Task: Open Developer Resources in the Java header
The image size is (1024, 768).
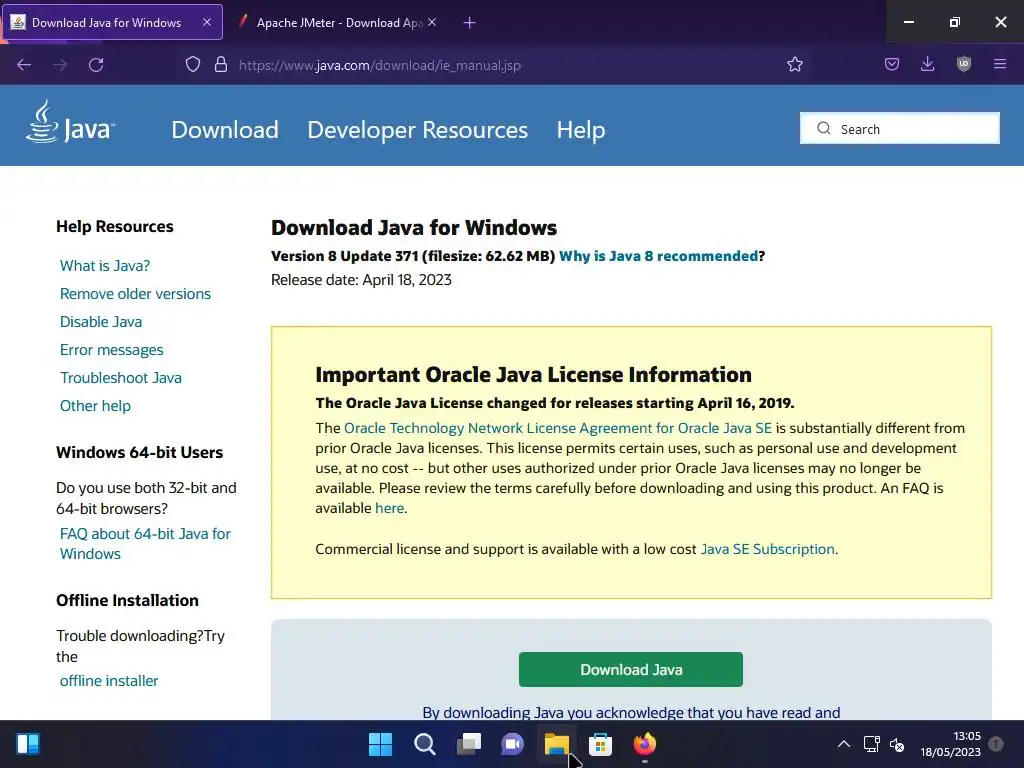Action: (x=417, y=129)
